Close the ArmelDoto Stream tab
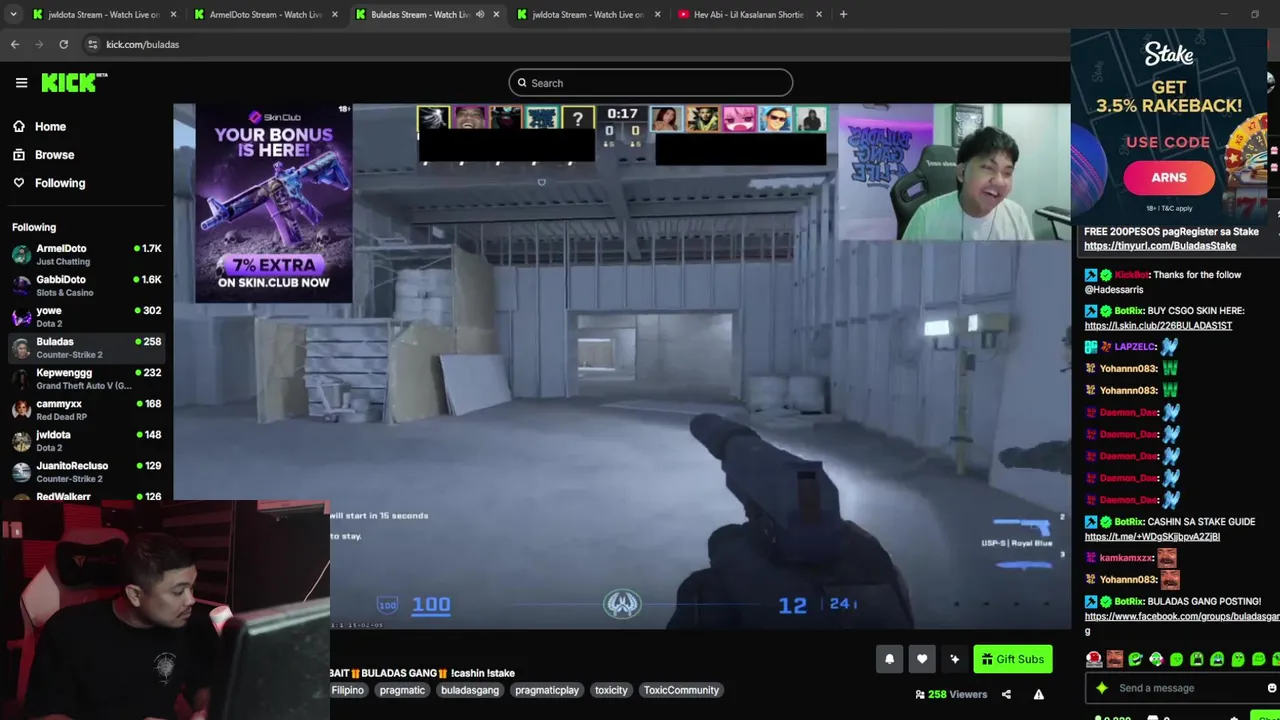 click(x=335, y=14)
